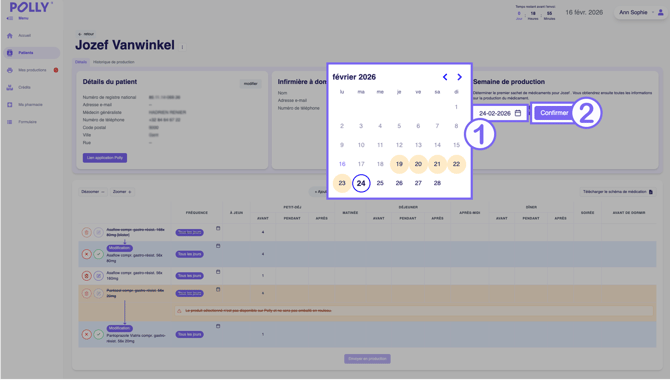Open the calendar icon in the date field

(518, 113)
